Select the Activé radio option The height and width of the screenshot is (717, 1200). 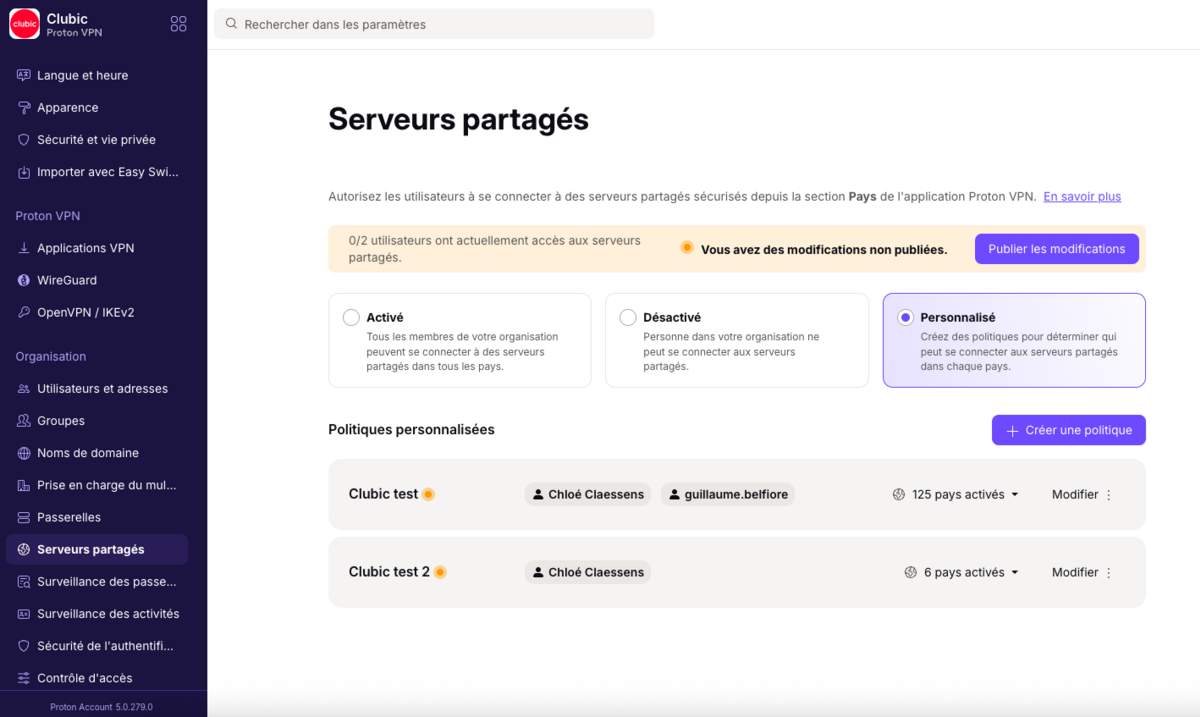click(351, 317)
